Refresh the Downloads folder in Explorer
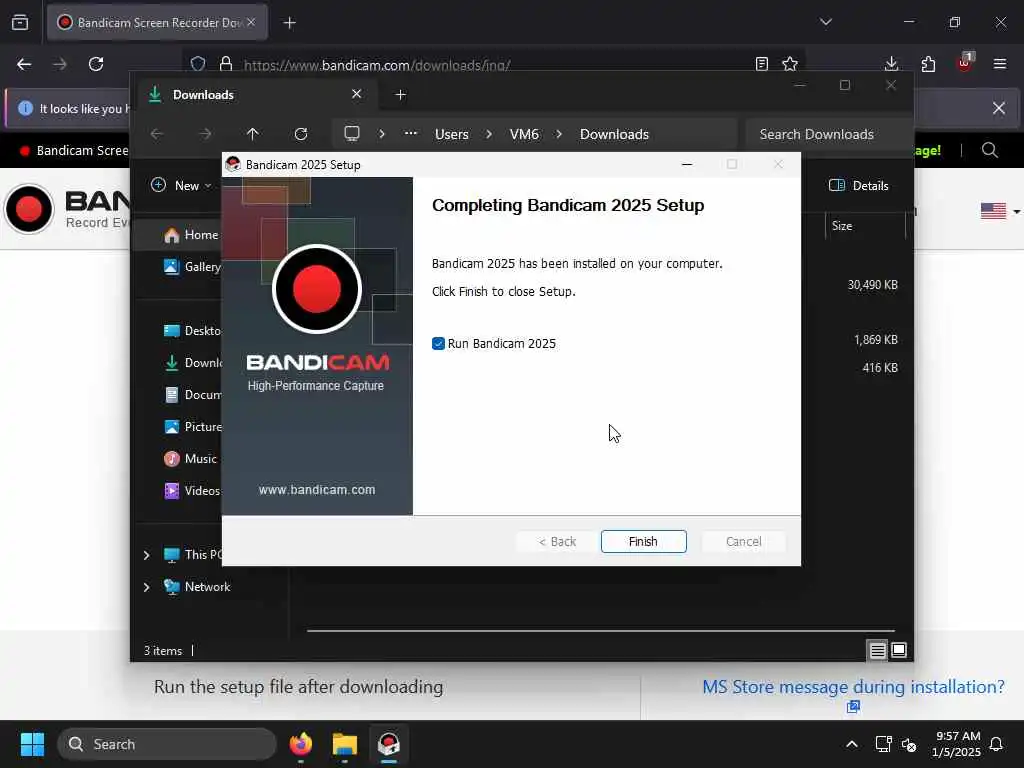Viewport: 1024px width, 768px height. point(300,134)
